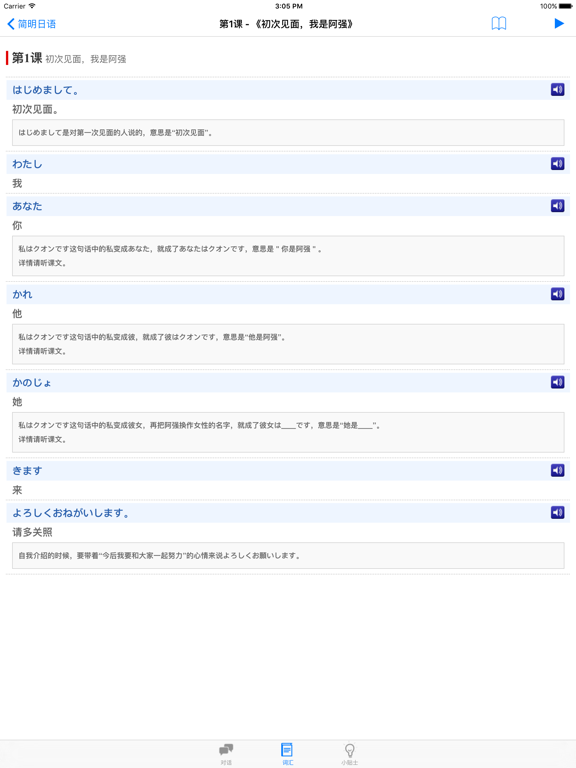576x768 pixels.
Task: Play audio for はじめまして。
Action: tap(557, 90)
